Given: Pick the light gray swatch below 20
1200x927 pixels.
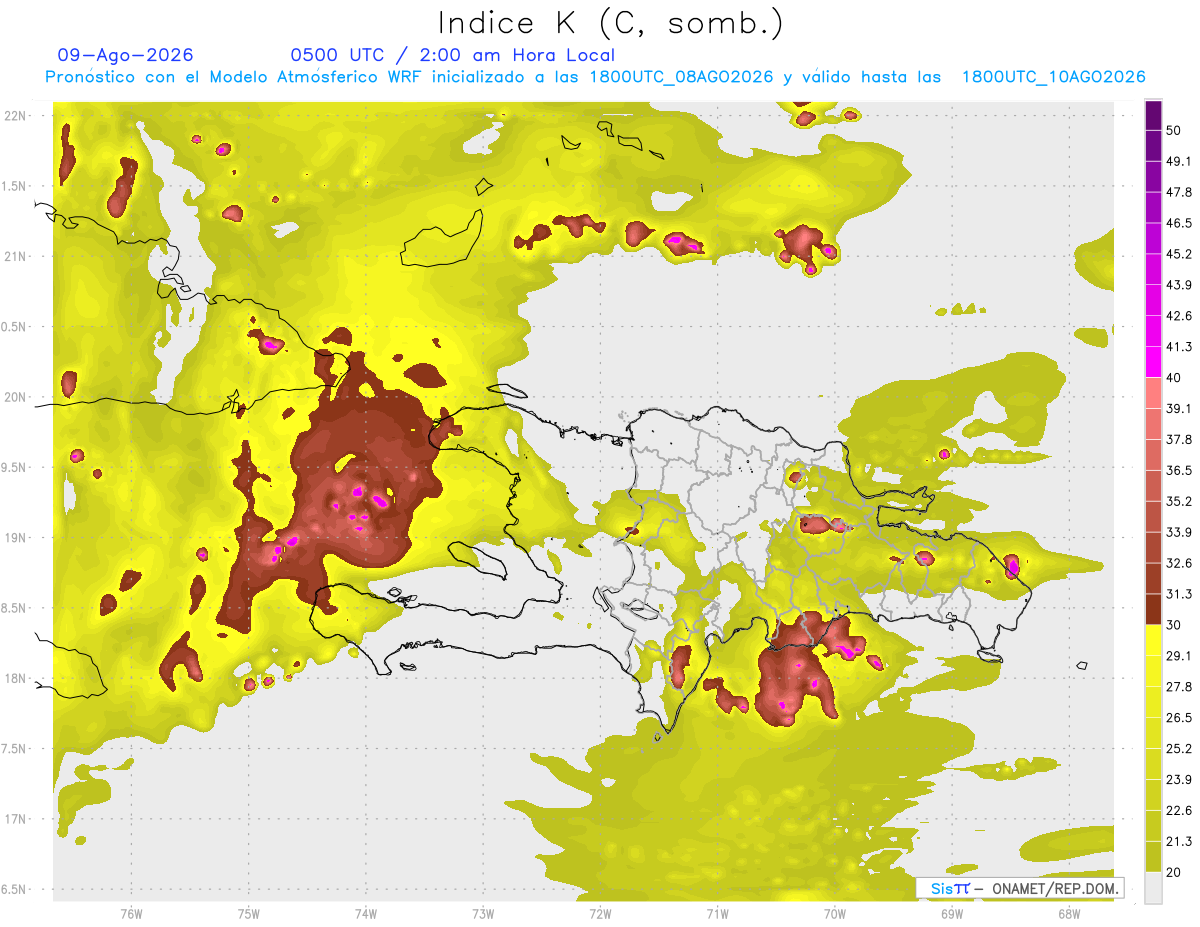Looking at the screenshot, I should pos(1153,888).
